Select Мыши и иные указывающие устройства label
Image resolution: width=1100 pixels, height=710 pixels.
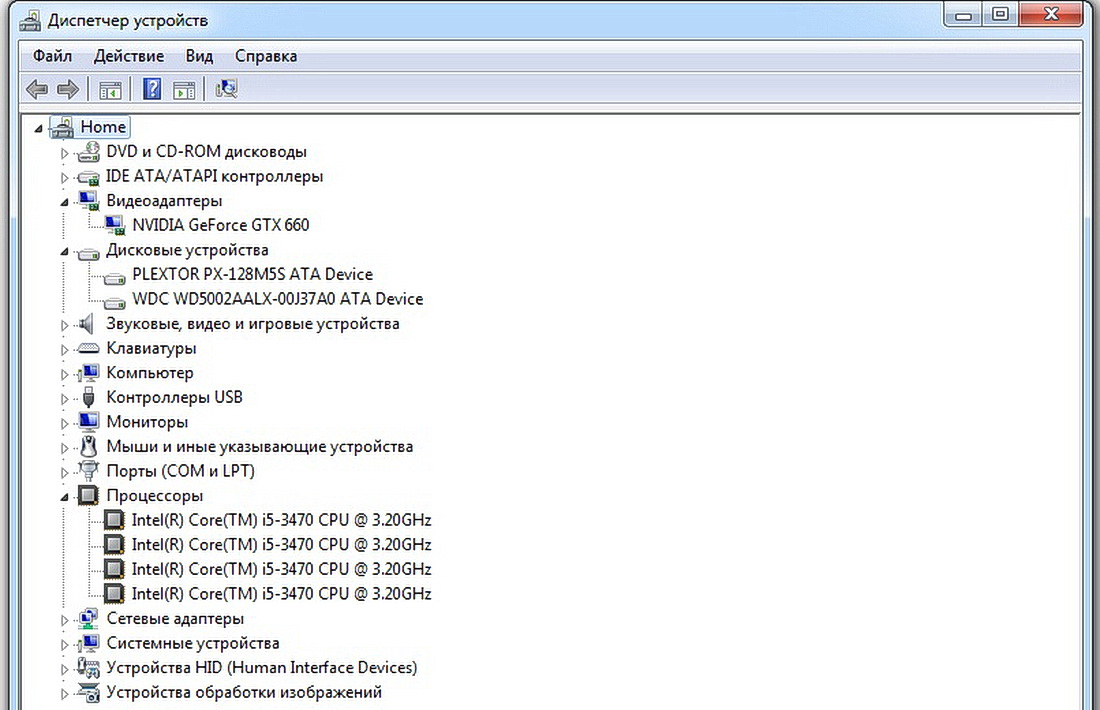pos(260,447)
